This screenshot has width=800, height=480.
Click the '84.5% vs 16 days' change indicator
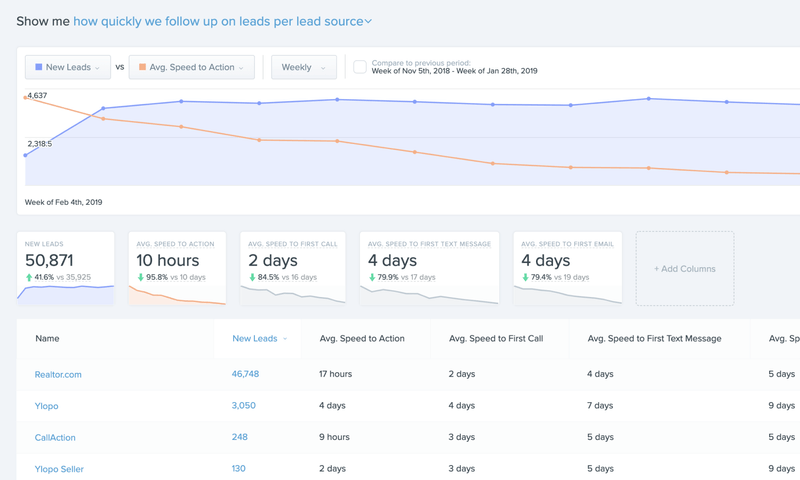tap(283, 277)
